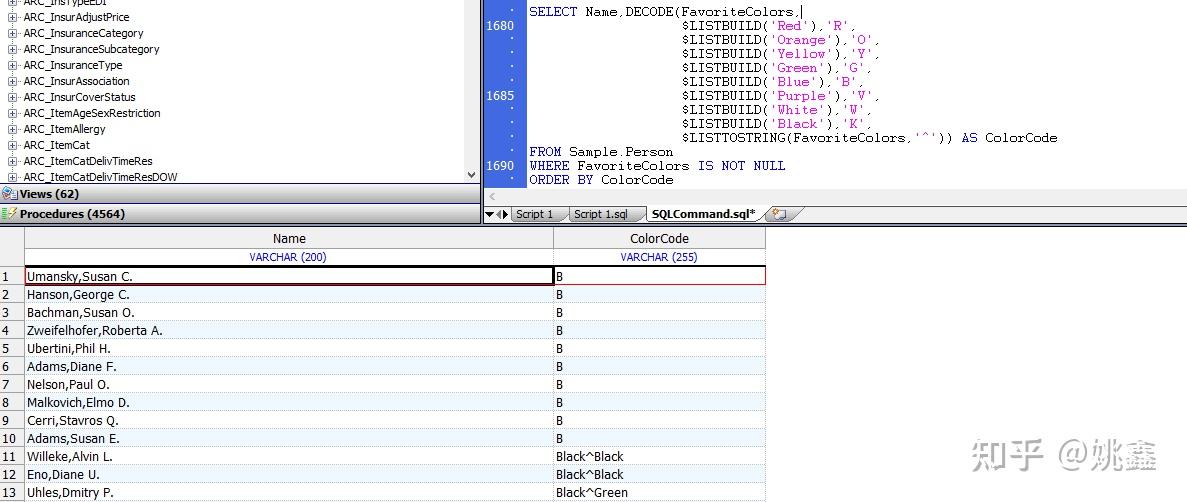The image size is (1187, 502).
Task: Select the ARC_InsurAdjustPrice table
Action: [76, 17]
